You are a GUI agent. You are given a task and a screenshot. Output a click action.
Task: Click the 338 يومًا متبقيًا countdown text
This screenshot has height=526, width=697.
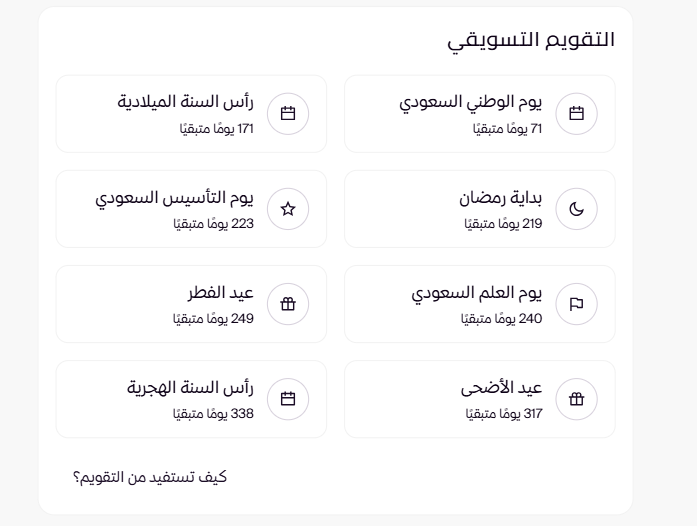(214, 413)
